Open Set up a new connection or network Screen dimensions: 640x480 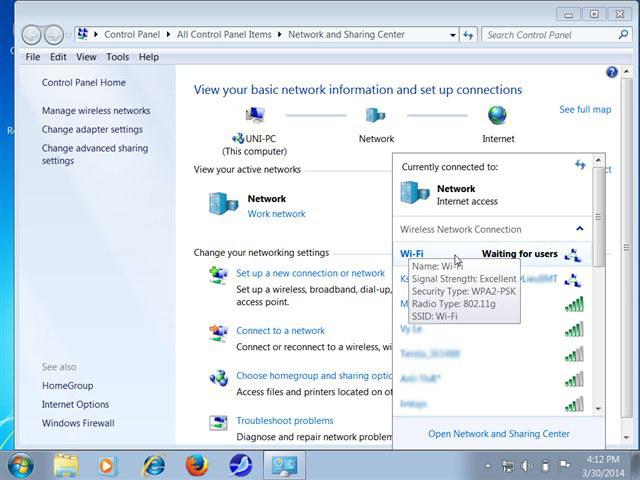(x=311, y=273)
